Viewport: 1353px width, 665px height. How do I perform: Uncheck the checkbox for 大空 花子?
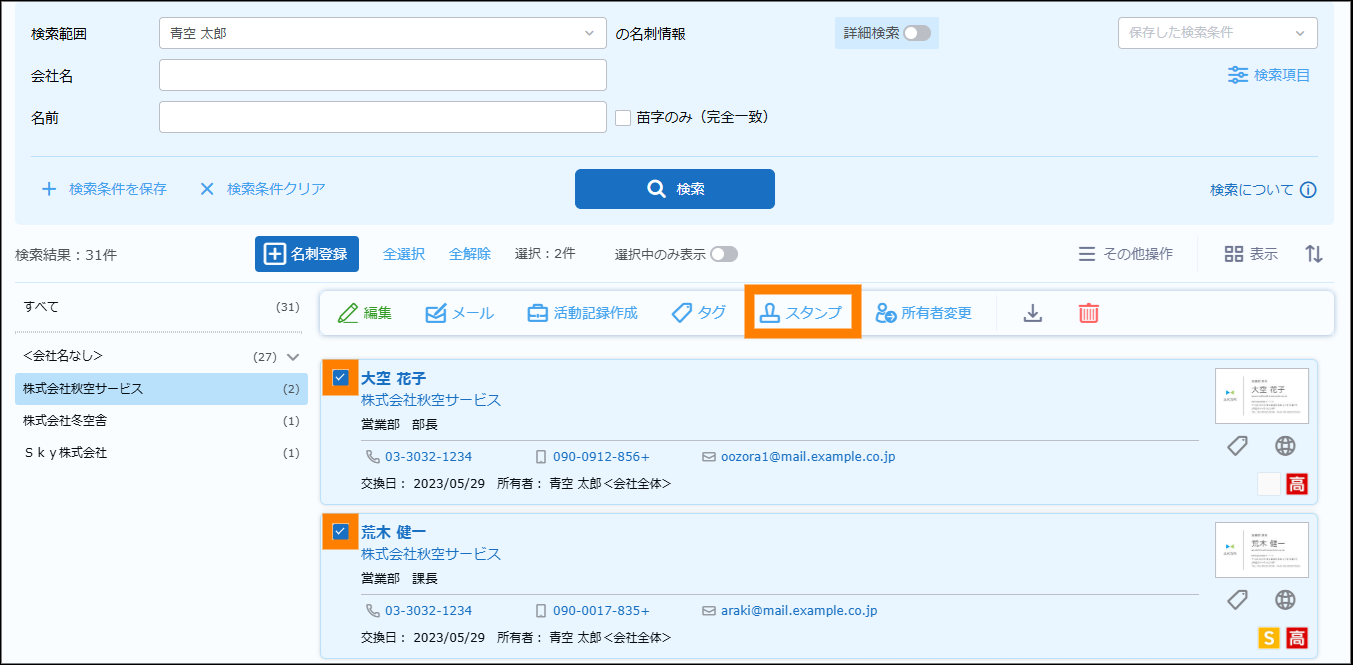coord(340,377)
